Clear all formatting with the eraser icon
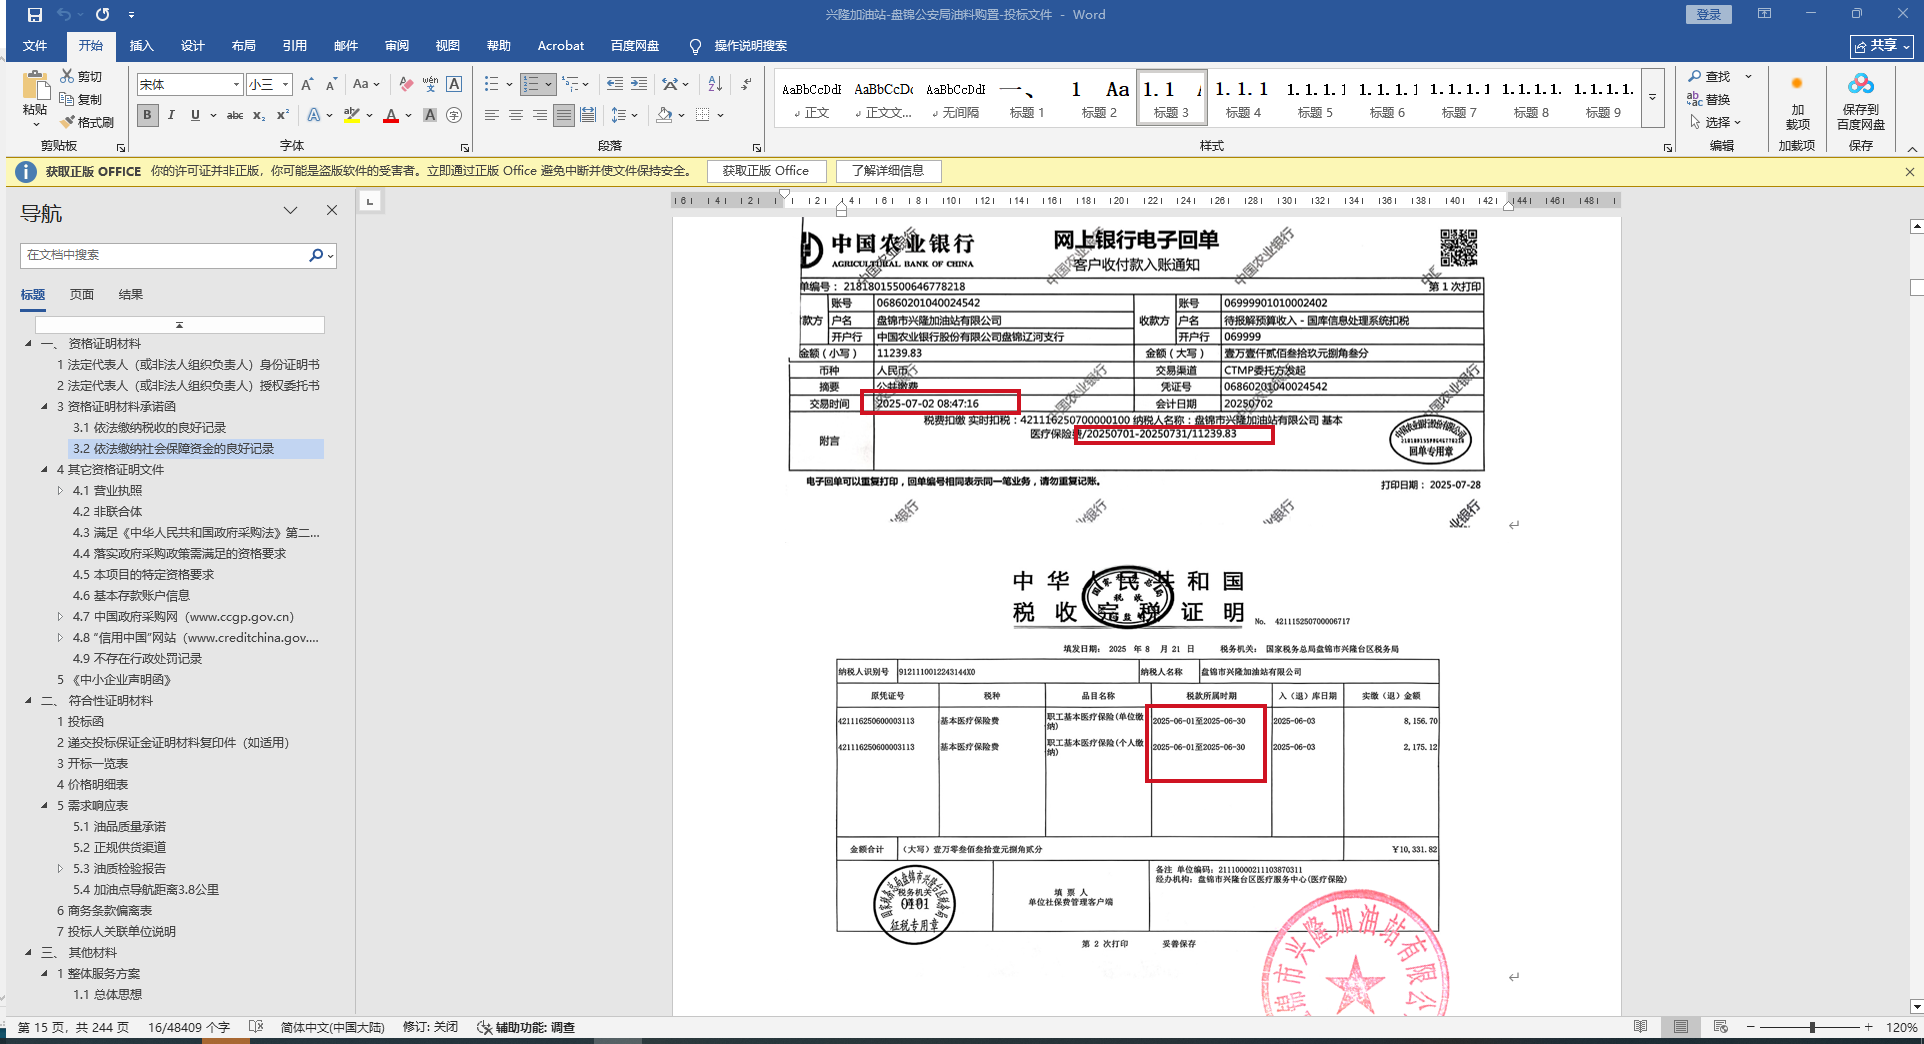Image resolution: width=1924 pixels, height=1044 pixels. click(405, 85)
